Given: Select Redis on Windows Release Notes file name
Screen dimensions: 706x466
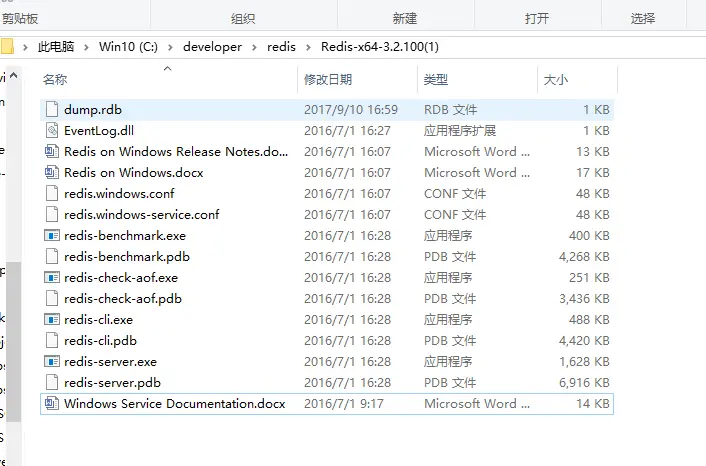Looking at the screenshot, I should (x=176, y=151).
